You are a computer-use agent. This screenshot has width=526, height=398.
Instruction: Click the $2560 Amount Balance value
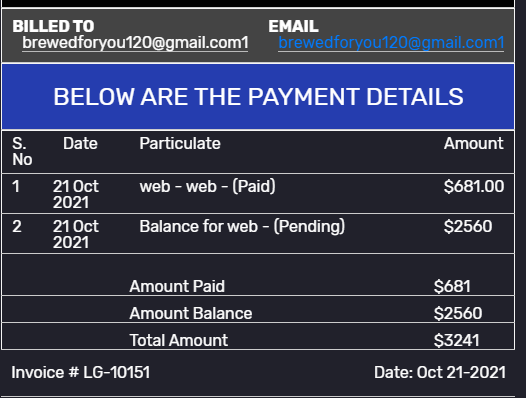pos(458,313)
